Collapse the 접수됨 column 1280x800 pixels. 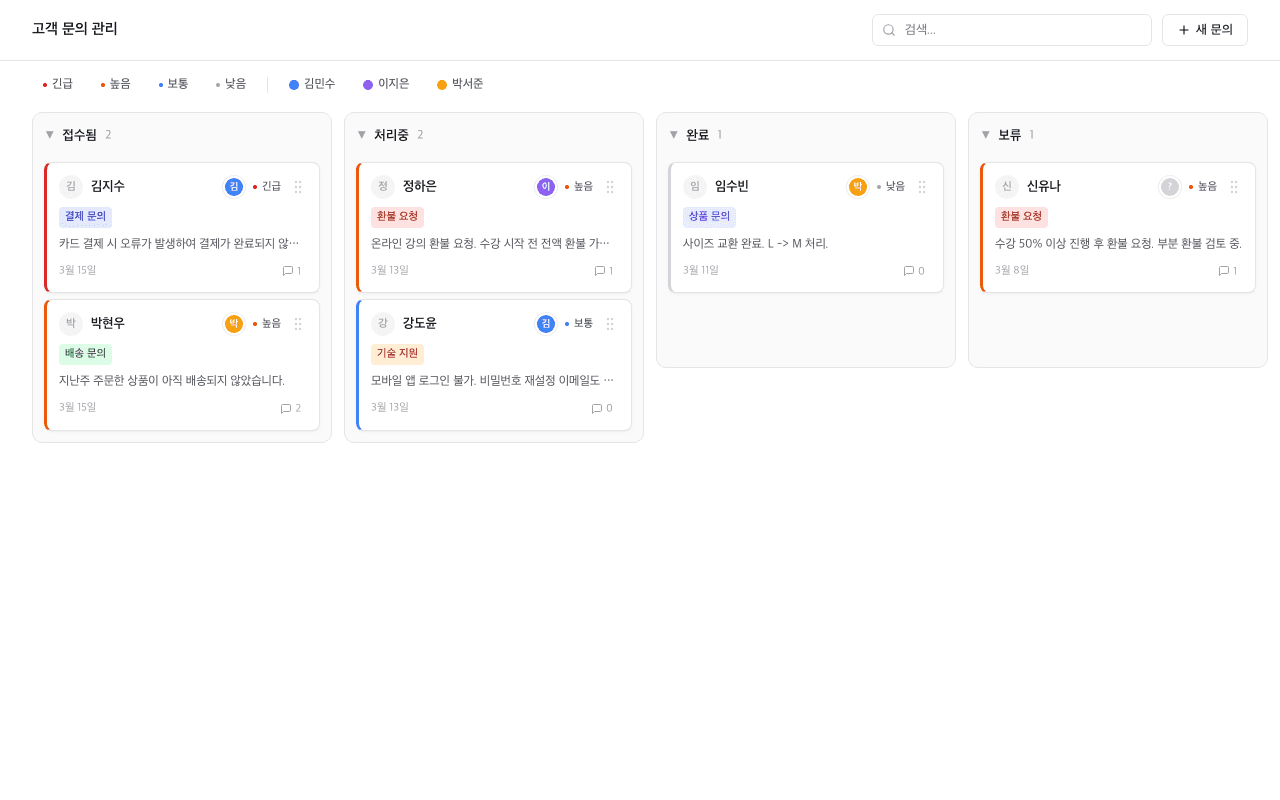(x=48, y=134)
